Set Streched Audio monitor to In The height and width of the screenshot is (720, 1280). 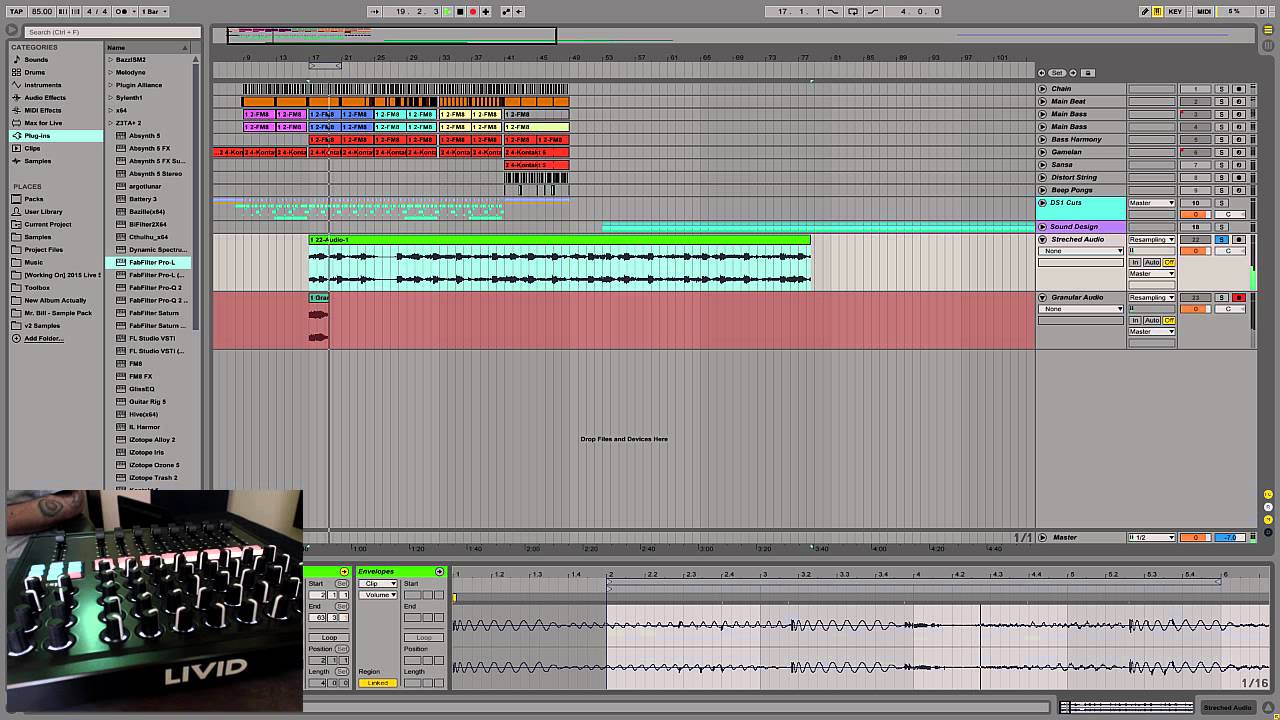(x=1135, y=262)
